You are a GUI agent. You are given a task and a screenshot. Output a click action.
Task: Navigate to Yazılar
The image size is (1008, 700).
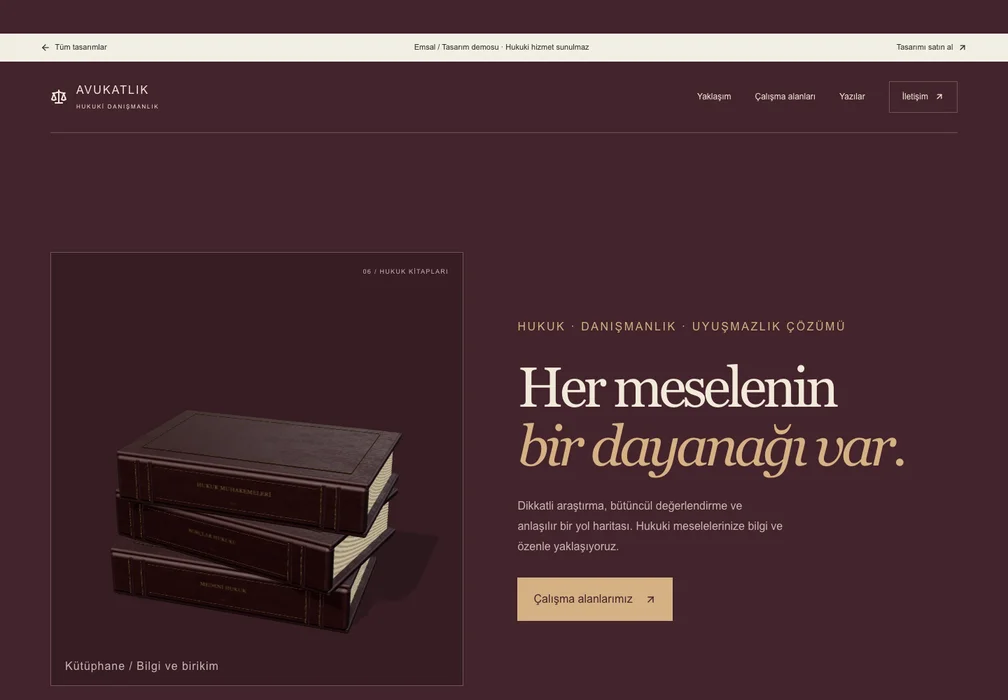point(852,96)
